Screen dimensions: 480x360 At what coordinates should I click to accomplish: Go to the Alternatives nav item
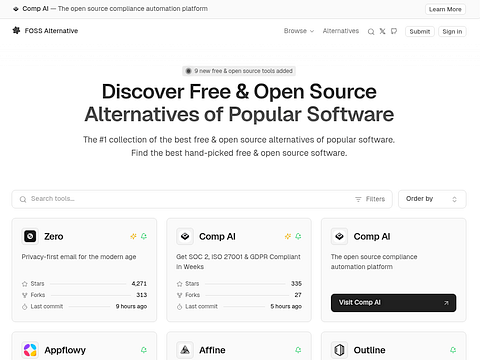pos(341,31)
